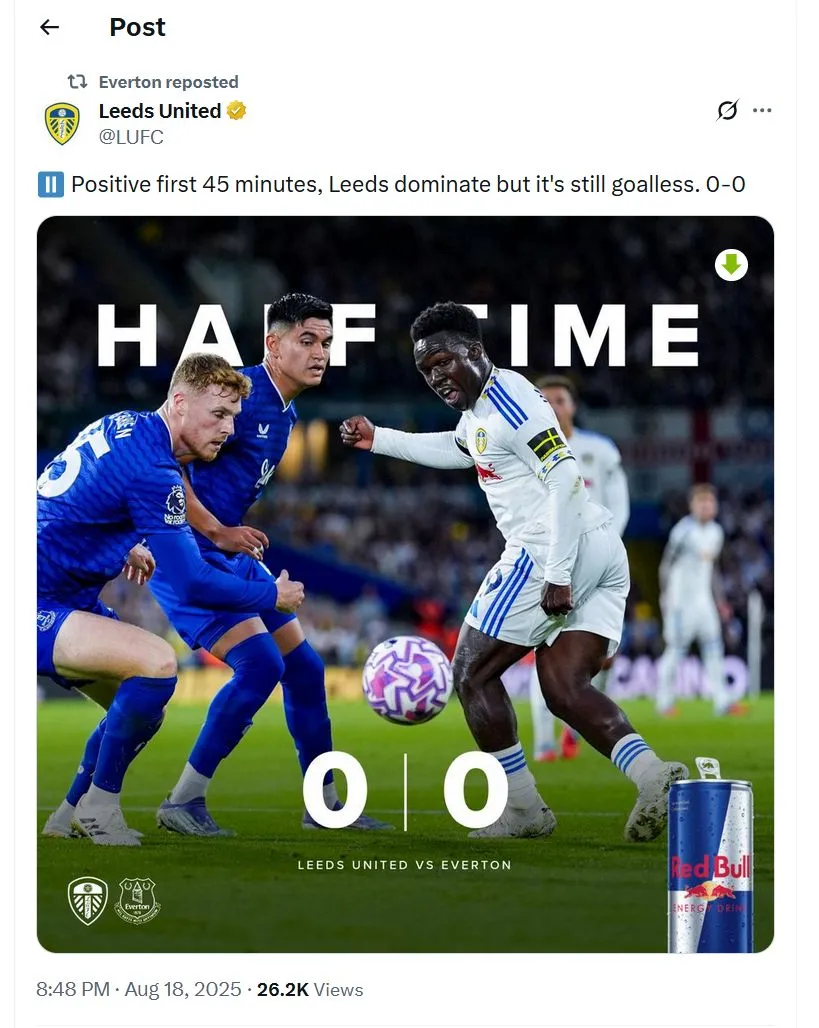The width and height of the screenshot is (819, 1028).
Task: Click the 0 | 0 score graphic
Action: click(x=405, y=791)
